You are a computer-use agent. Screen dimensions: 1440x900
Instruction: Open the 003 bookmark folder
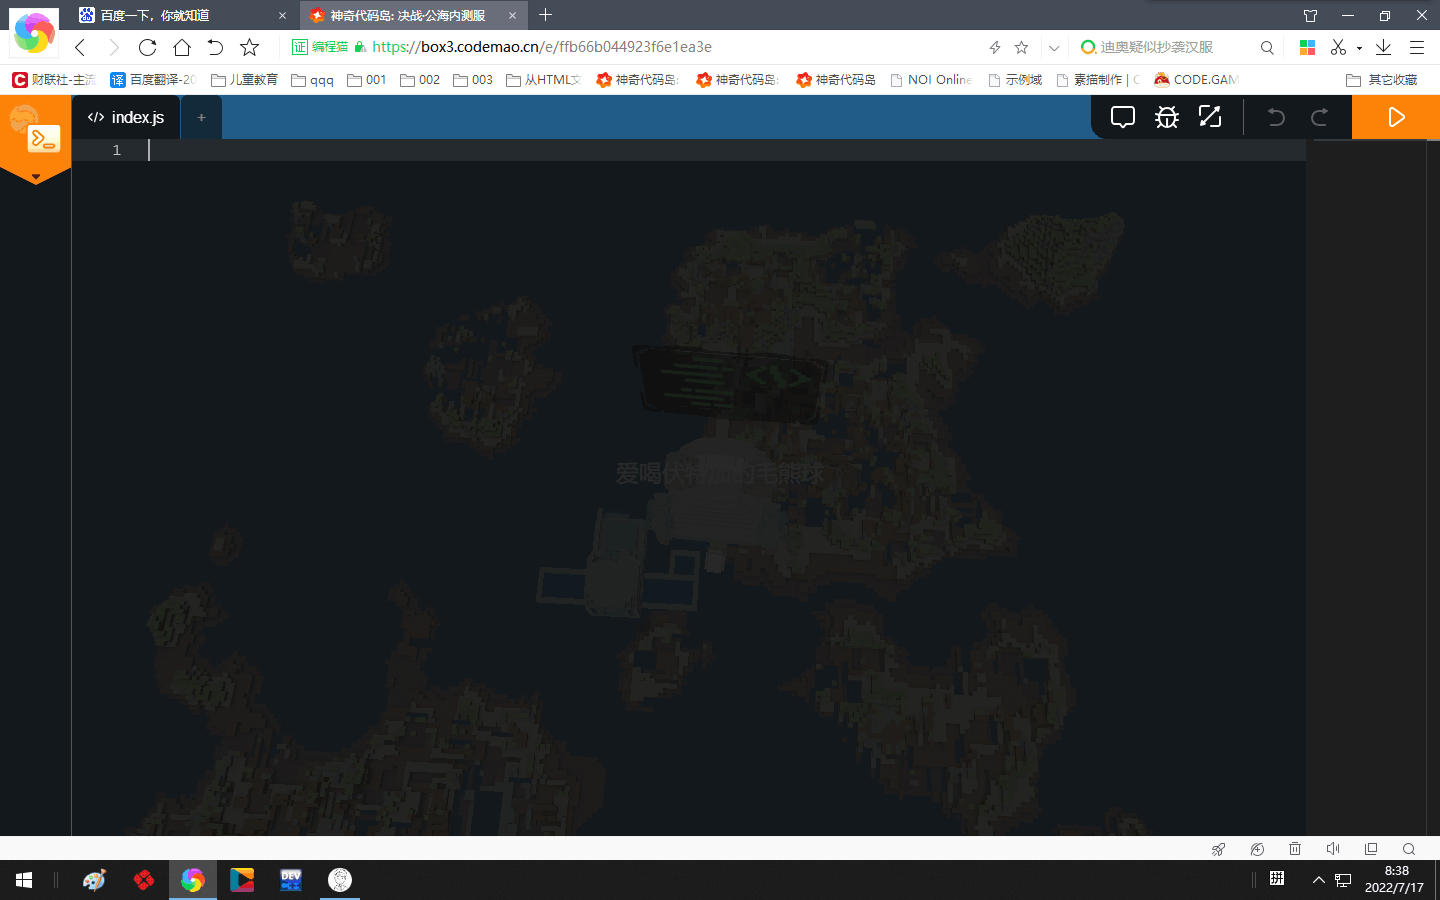click(473, 80)
